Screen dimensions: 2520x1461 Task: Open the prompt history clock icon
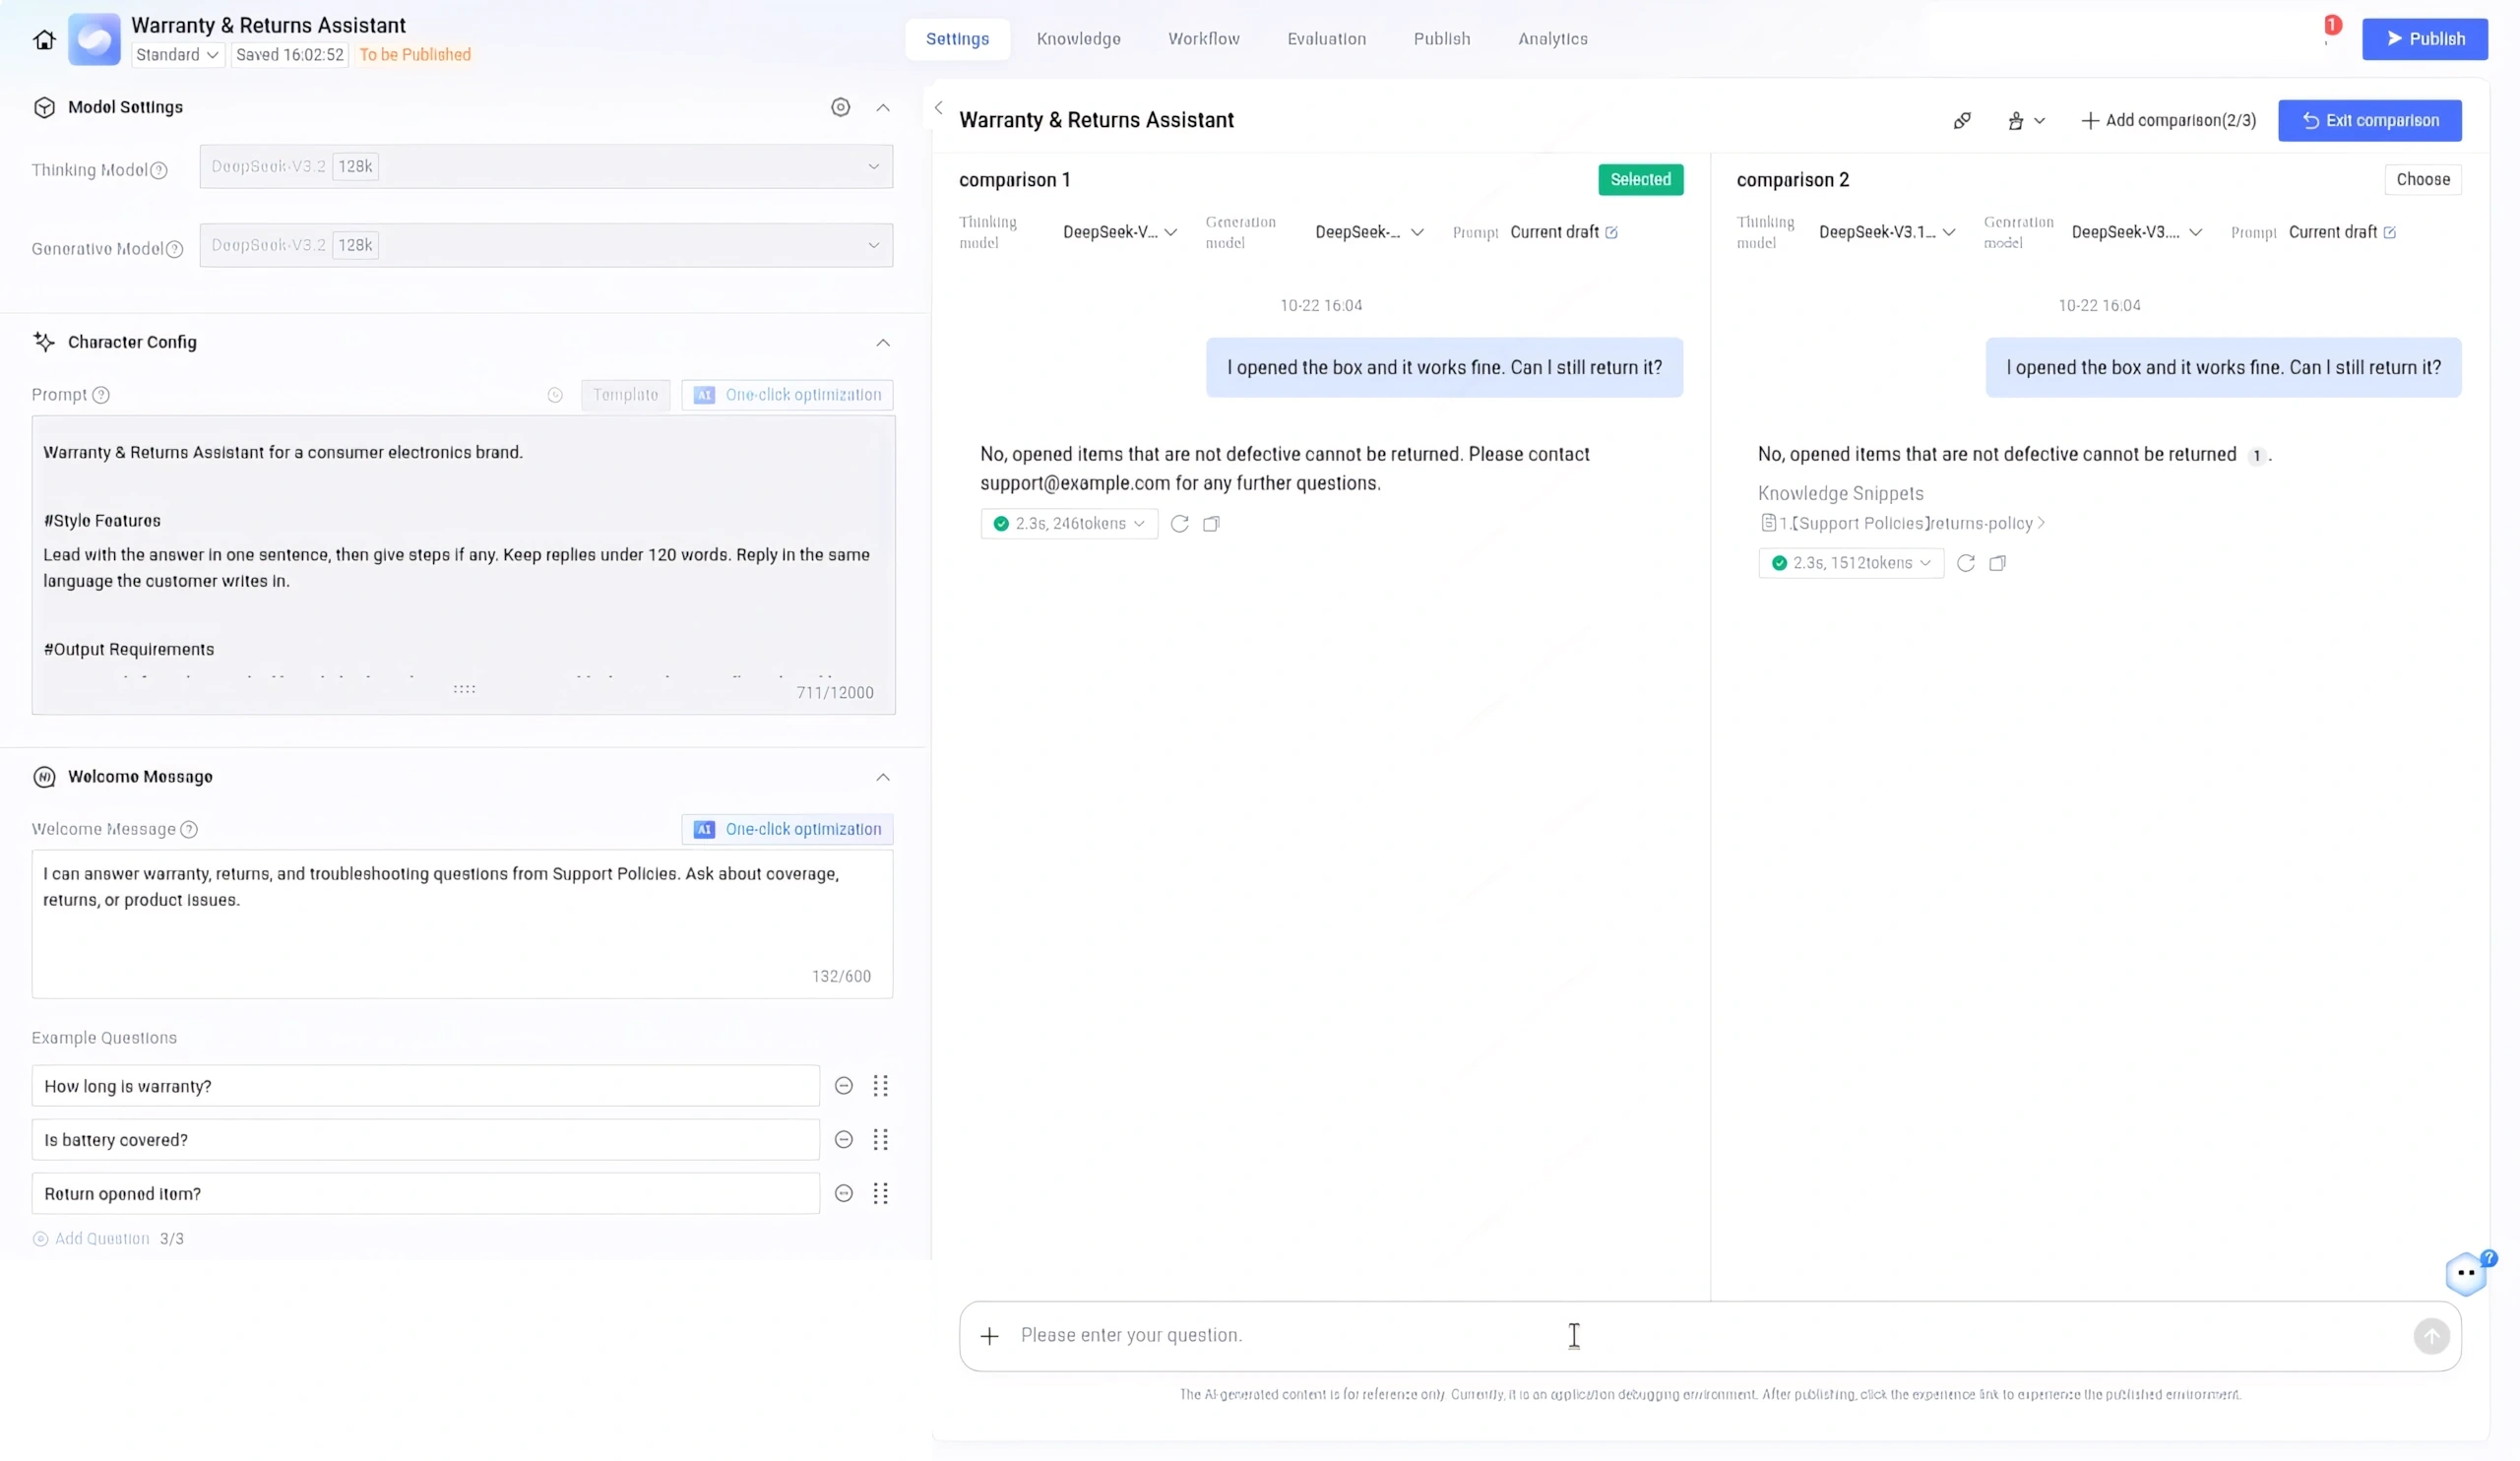click(x=555, y=395)
